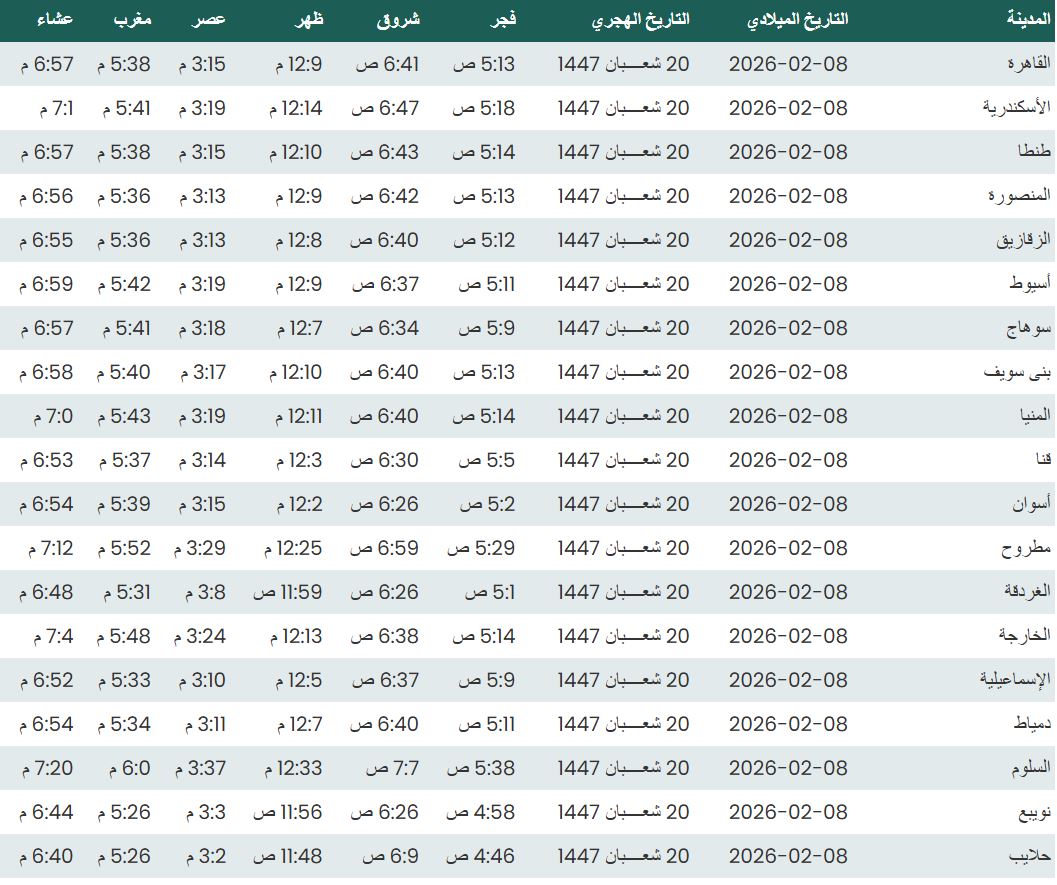
Task: Click the عشاء column header
Action: pos(54,19)
